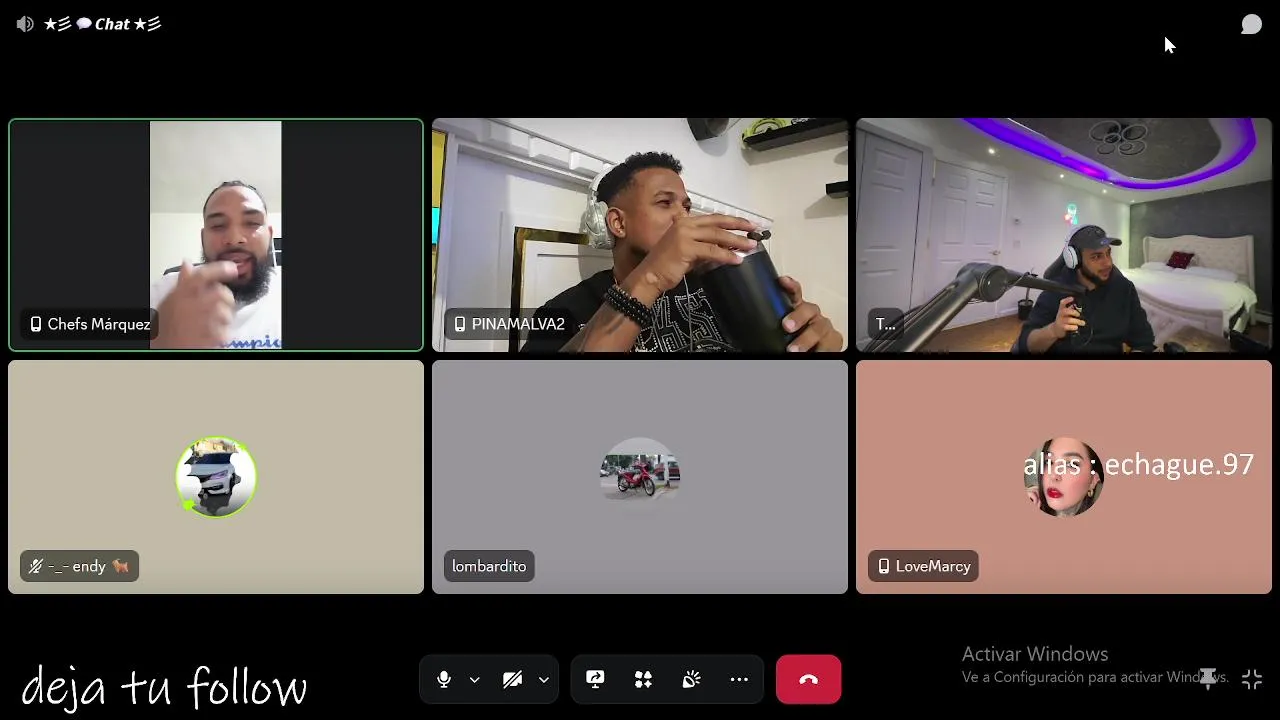Focus the PINAMALVA2 video tile
The image size is (1280, 720).
(640, 235)
